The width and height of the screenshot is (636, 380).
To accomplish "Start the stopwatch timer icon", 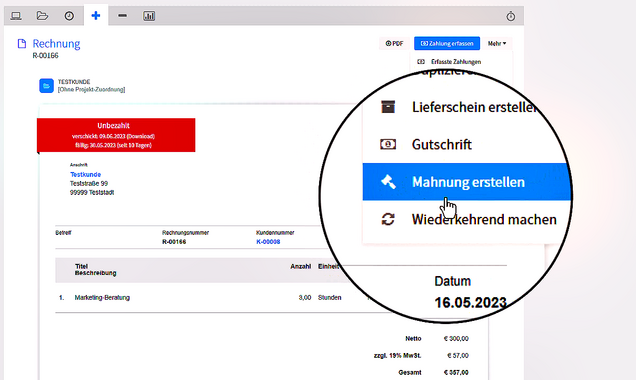I will pos(511,16).
